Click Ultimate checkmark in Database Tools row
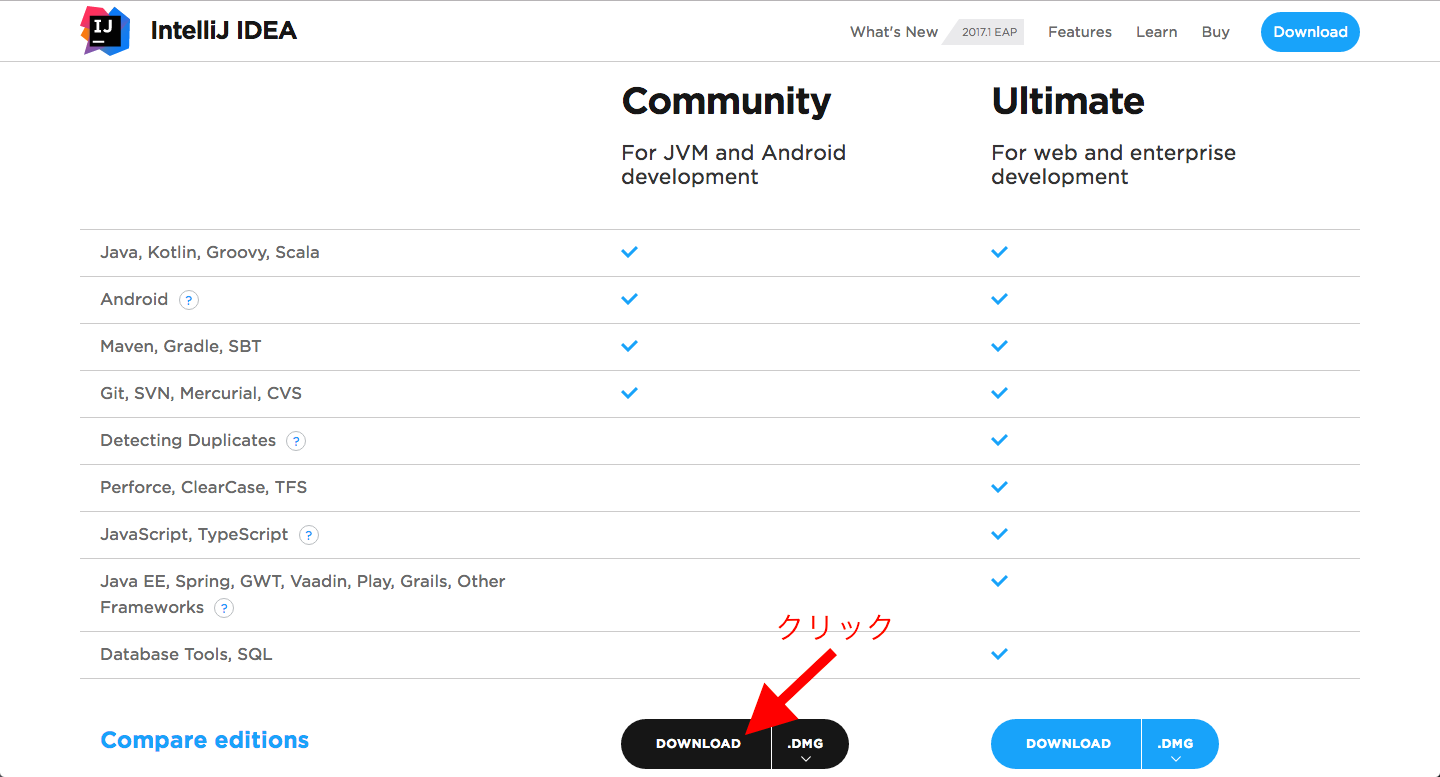Screen dimensions: 1440x777 pos(999,654)
